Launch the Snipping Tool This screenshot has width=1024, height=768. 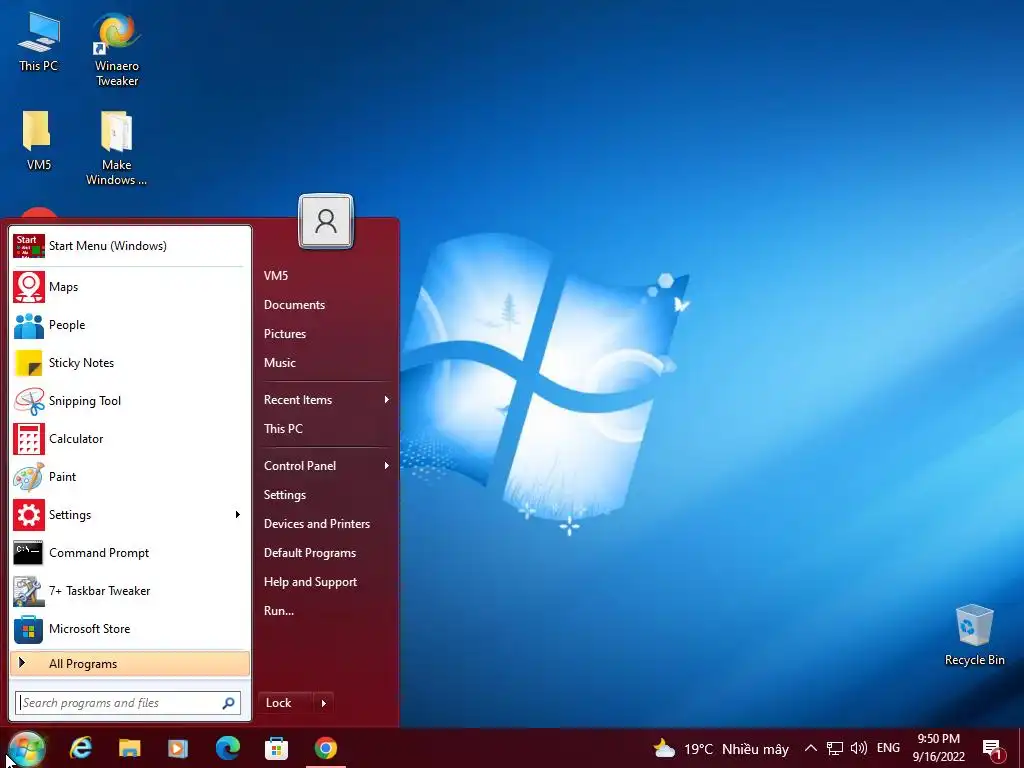(x=131, y=400)
